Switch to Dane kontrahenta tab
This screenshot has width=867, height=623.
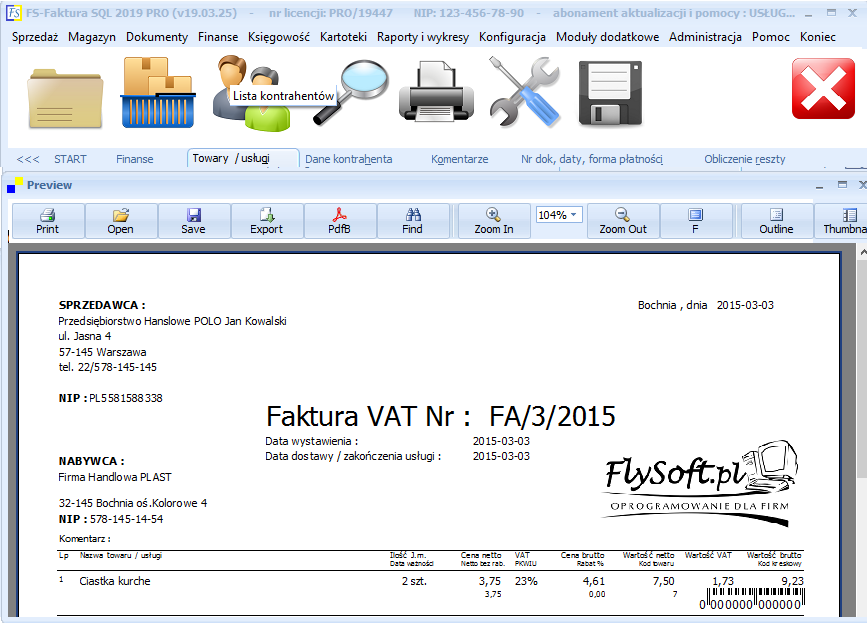pos(349,159)
